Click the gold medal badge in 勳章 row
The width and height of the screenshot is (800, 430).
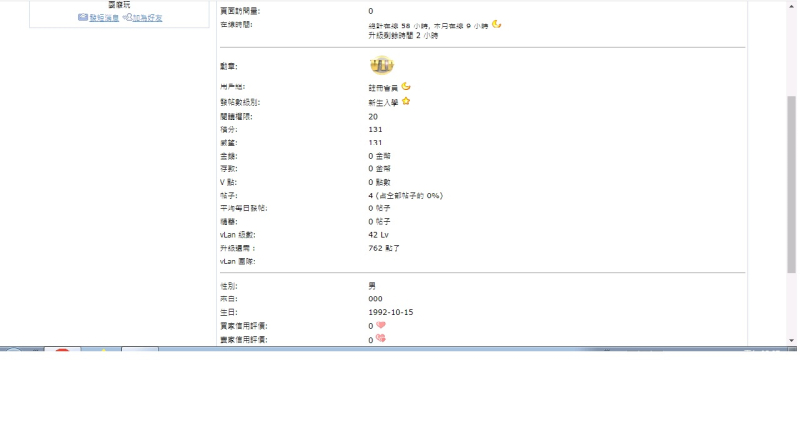[x=382, y=65]
